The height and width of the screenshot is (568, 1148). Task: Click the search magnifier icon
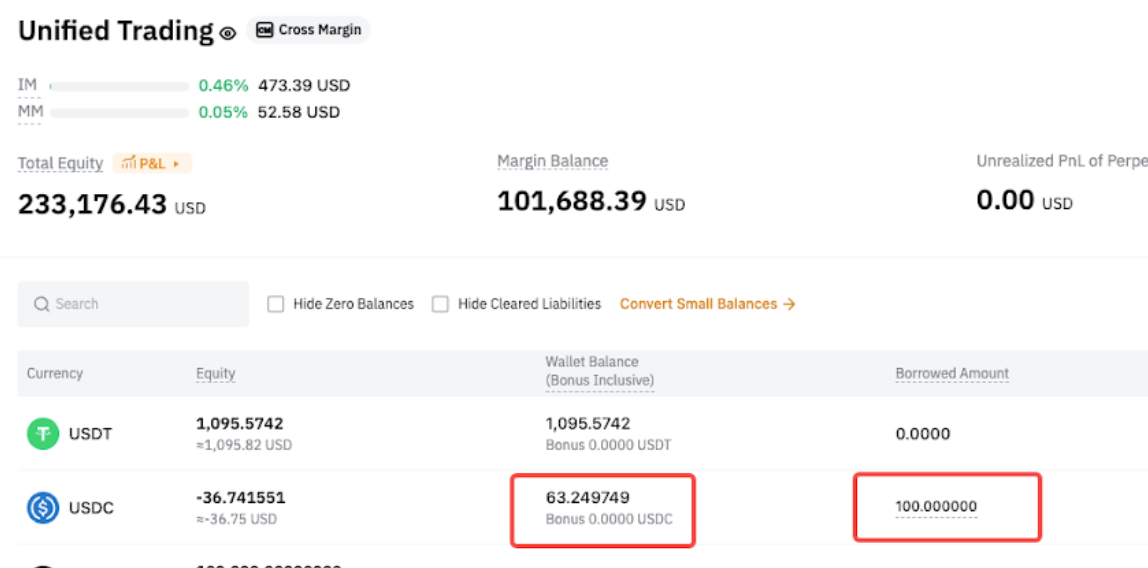point(42,304)
